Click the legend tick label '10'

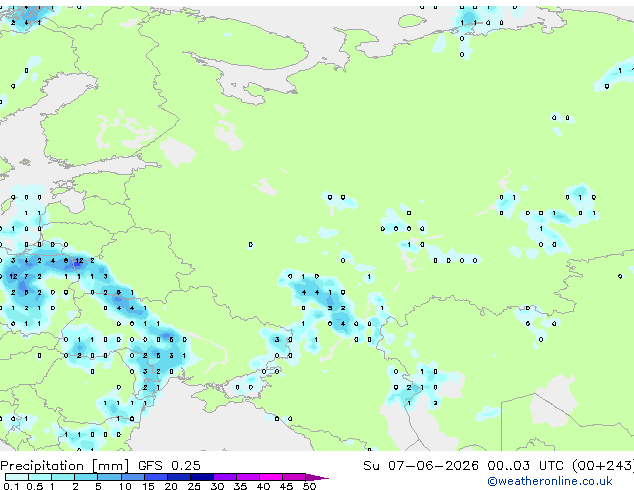[125, 486]
